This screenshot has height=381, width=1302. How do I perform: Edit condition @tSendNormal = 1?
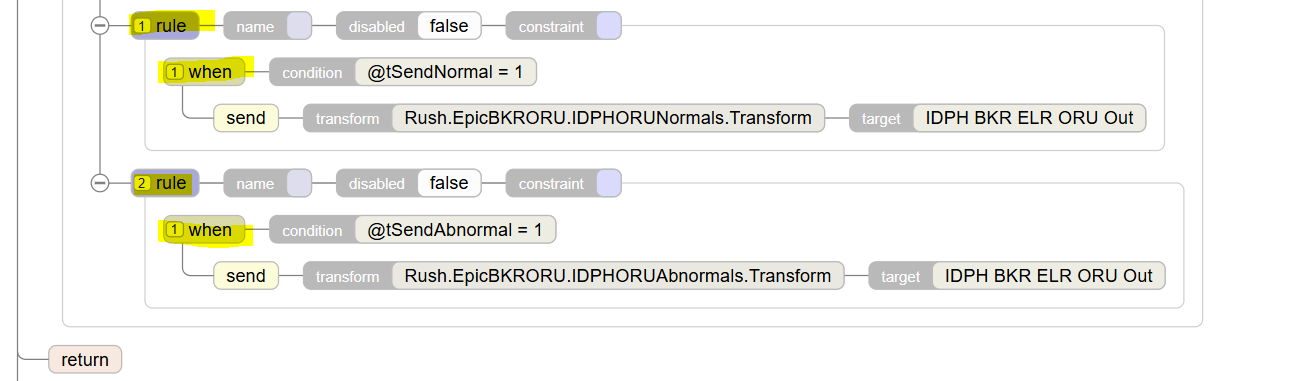coord(446,72)
